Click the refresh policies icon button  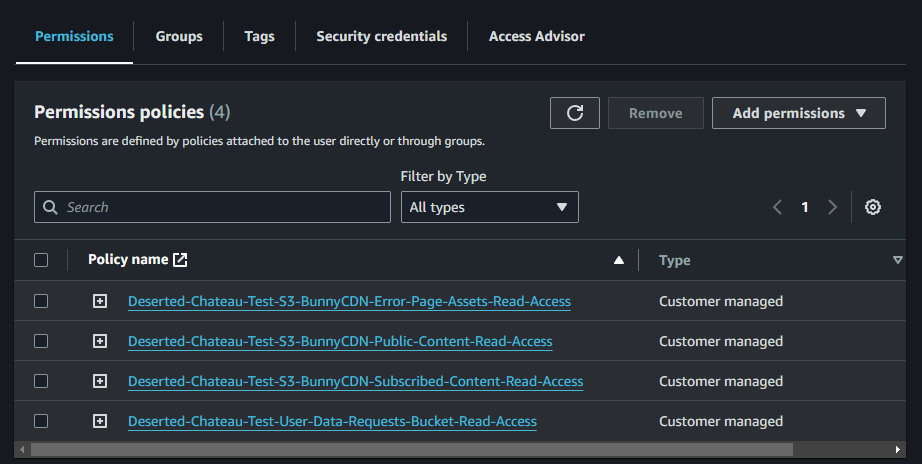[x=575, y=113]
